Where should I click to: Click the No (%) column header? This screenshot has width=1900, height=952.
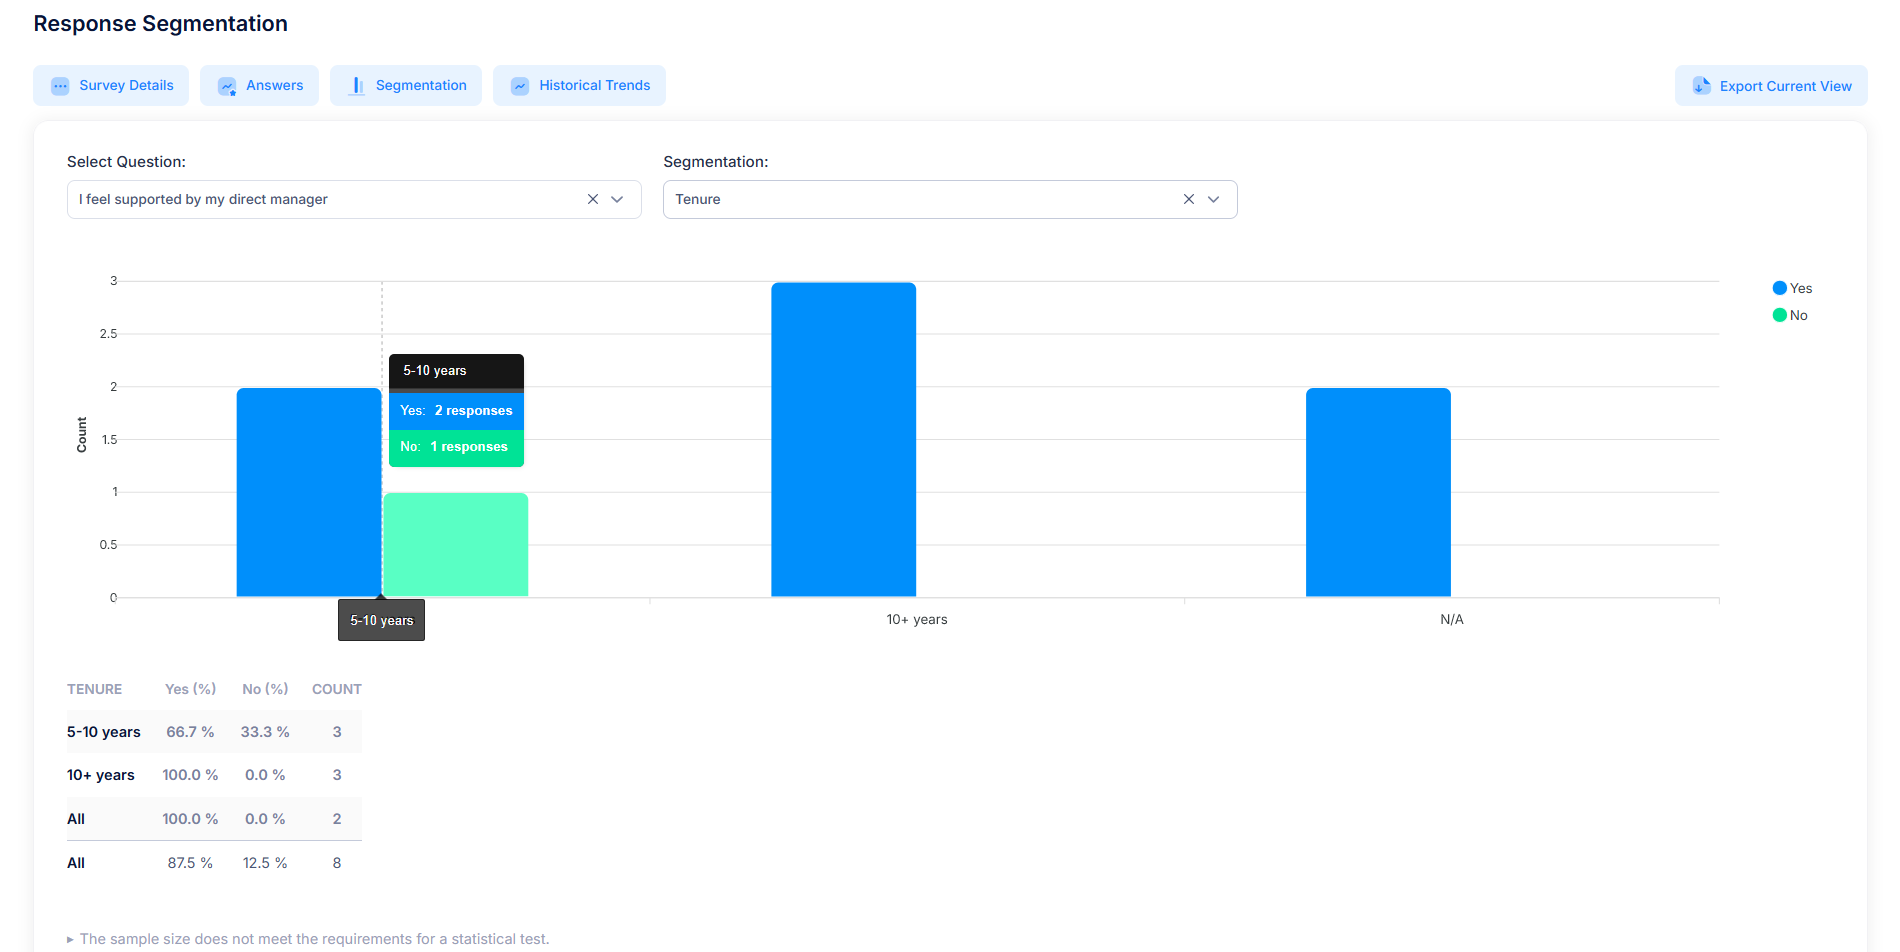pyautogui.click(x=265, y=689)
